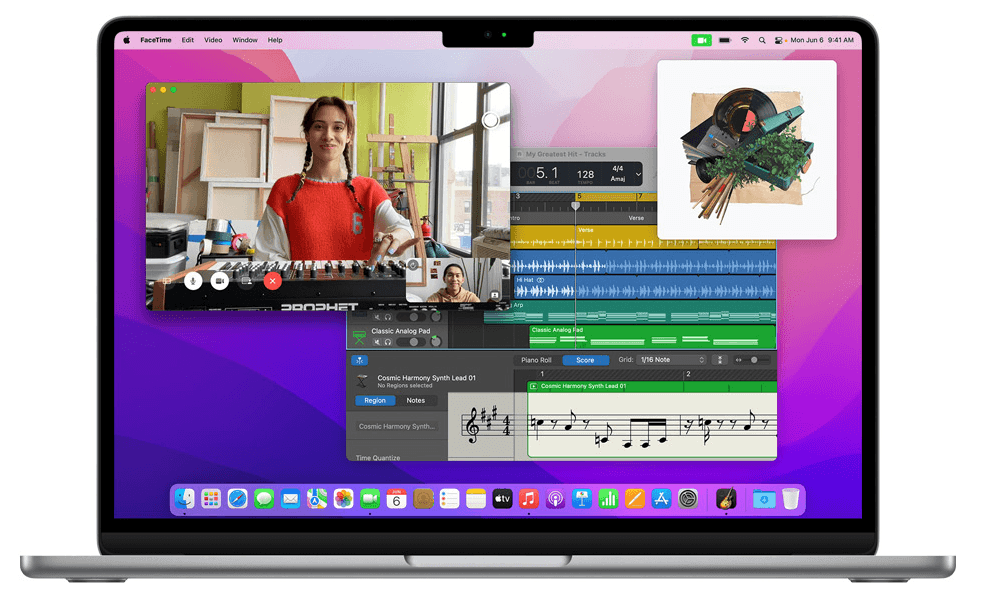Image resolution: width=982 pixels, height=601 pixels.
Task: Open Spotlight search
Action: [762, 40]
